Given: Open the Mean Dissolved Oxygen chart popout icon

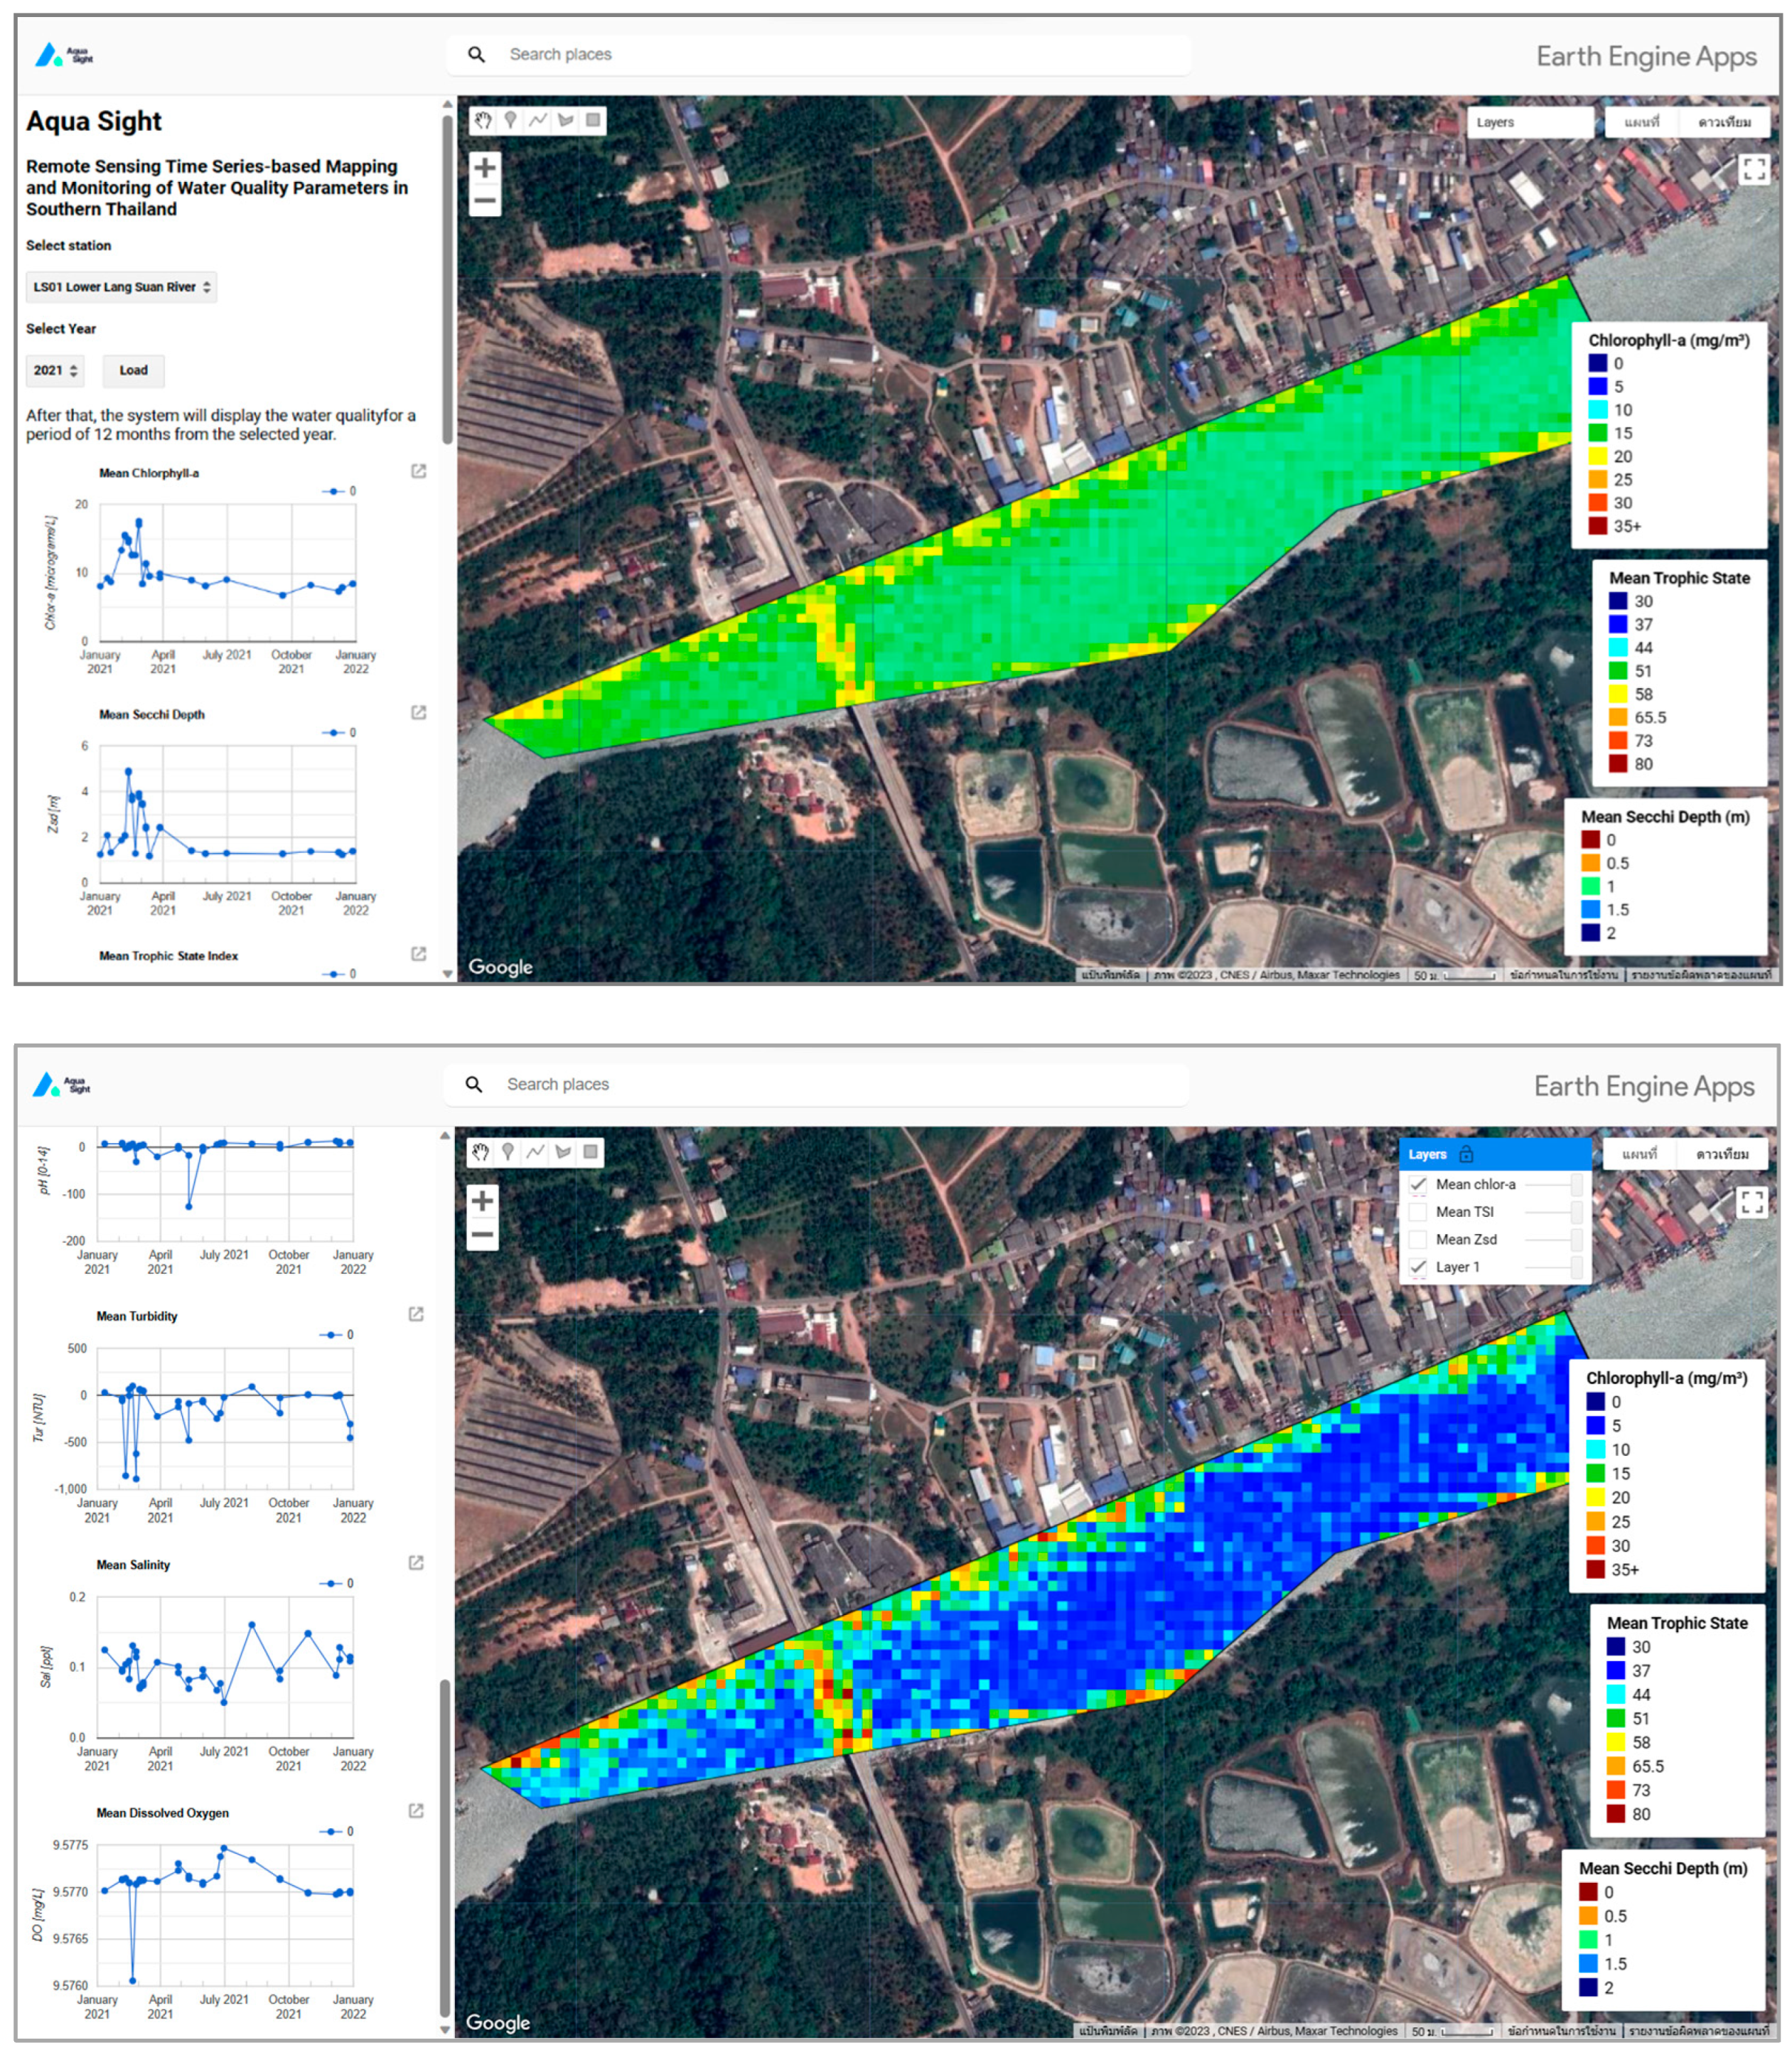Looking at the screenshot, I should click(416, 1811).
